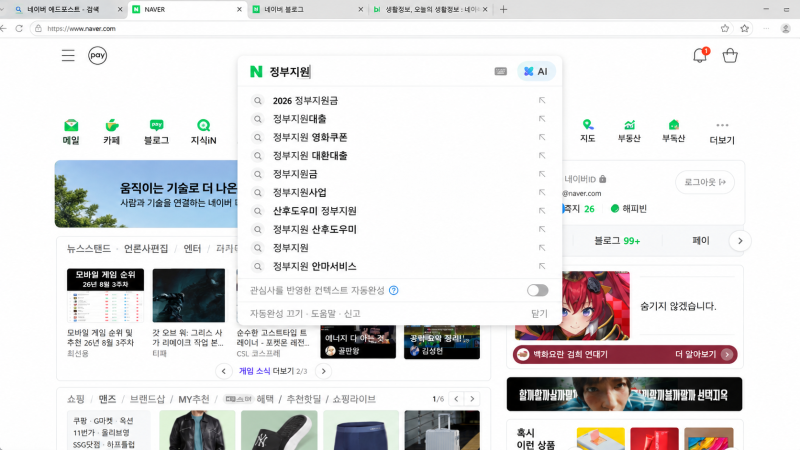The image size is (800, 450).
Task: Select suggestion 정부지원금
Action: coord(295,174)
